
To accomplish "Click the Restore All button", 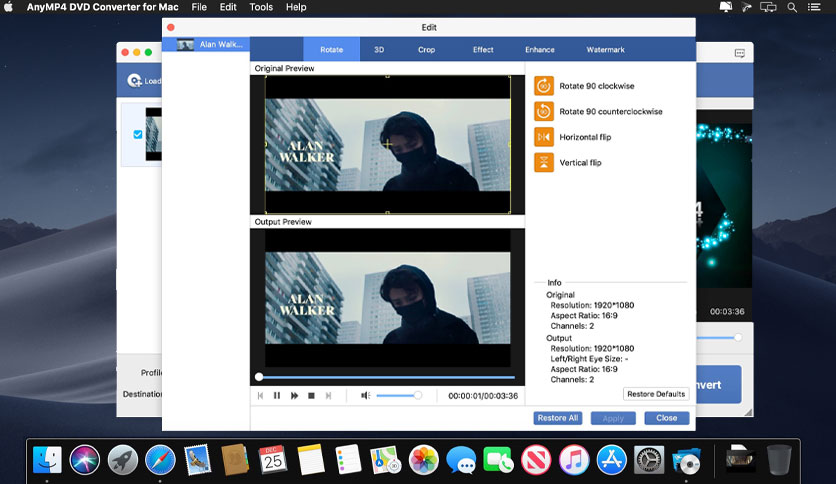I will 558,418.
